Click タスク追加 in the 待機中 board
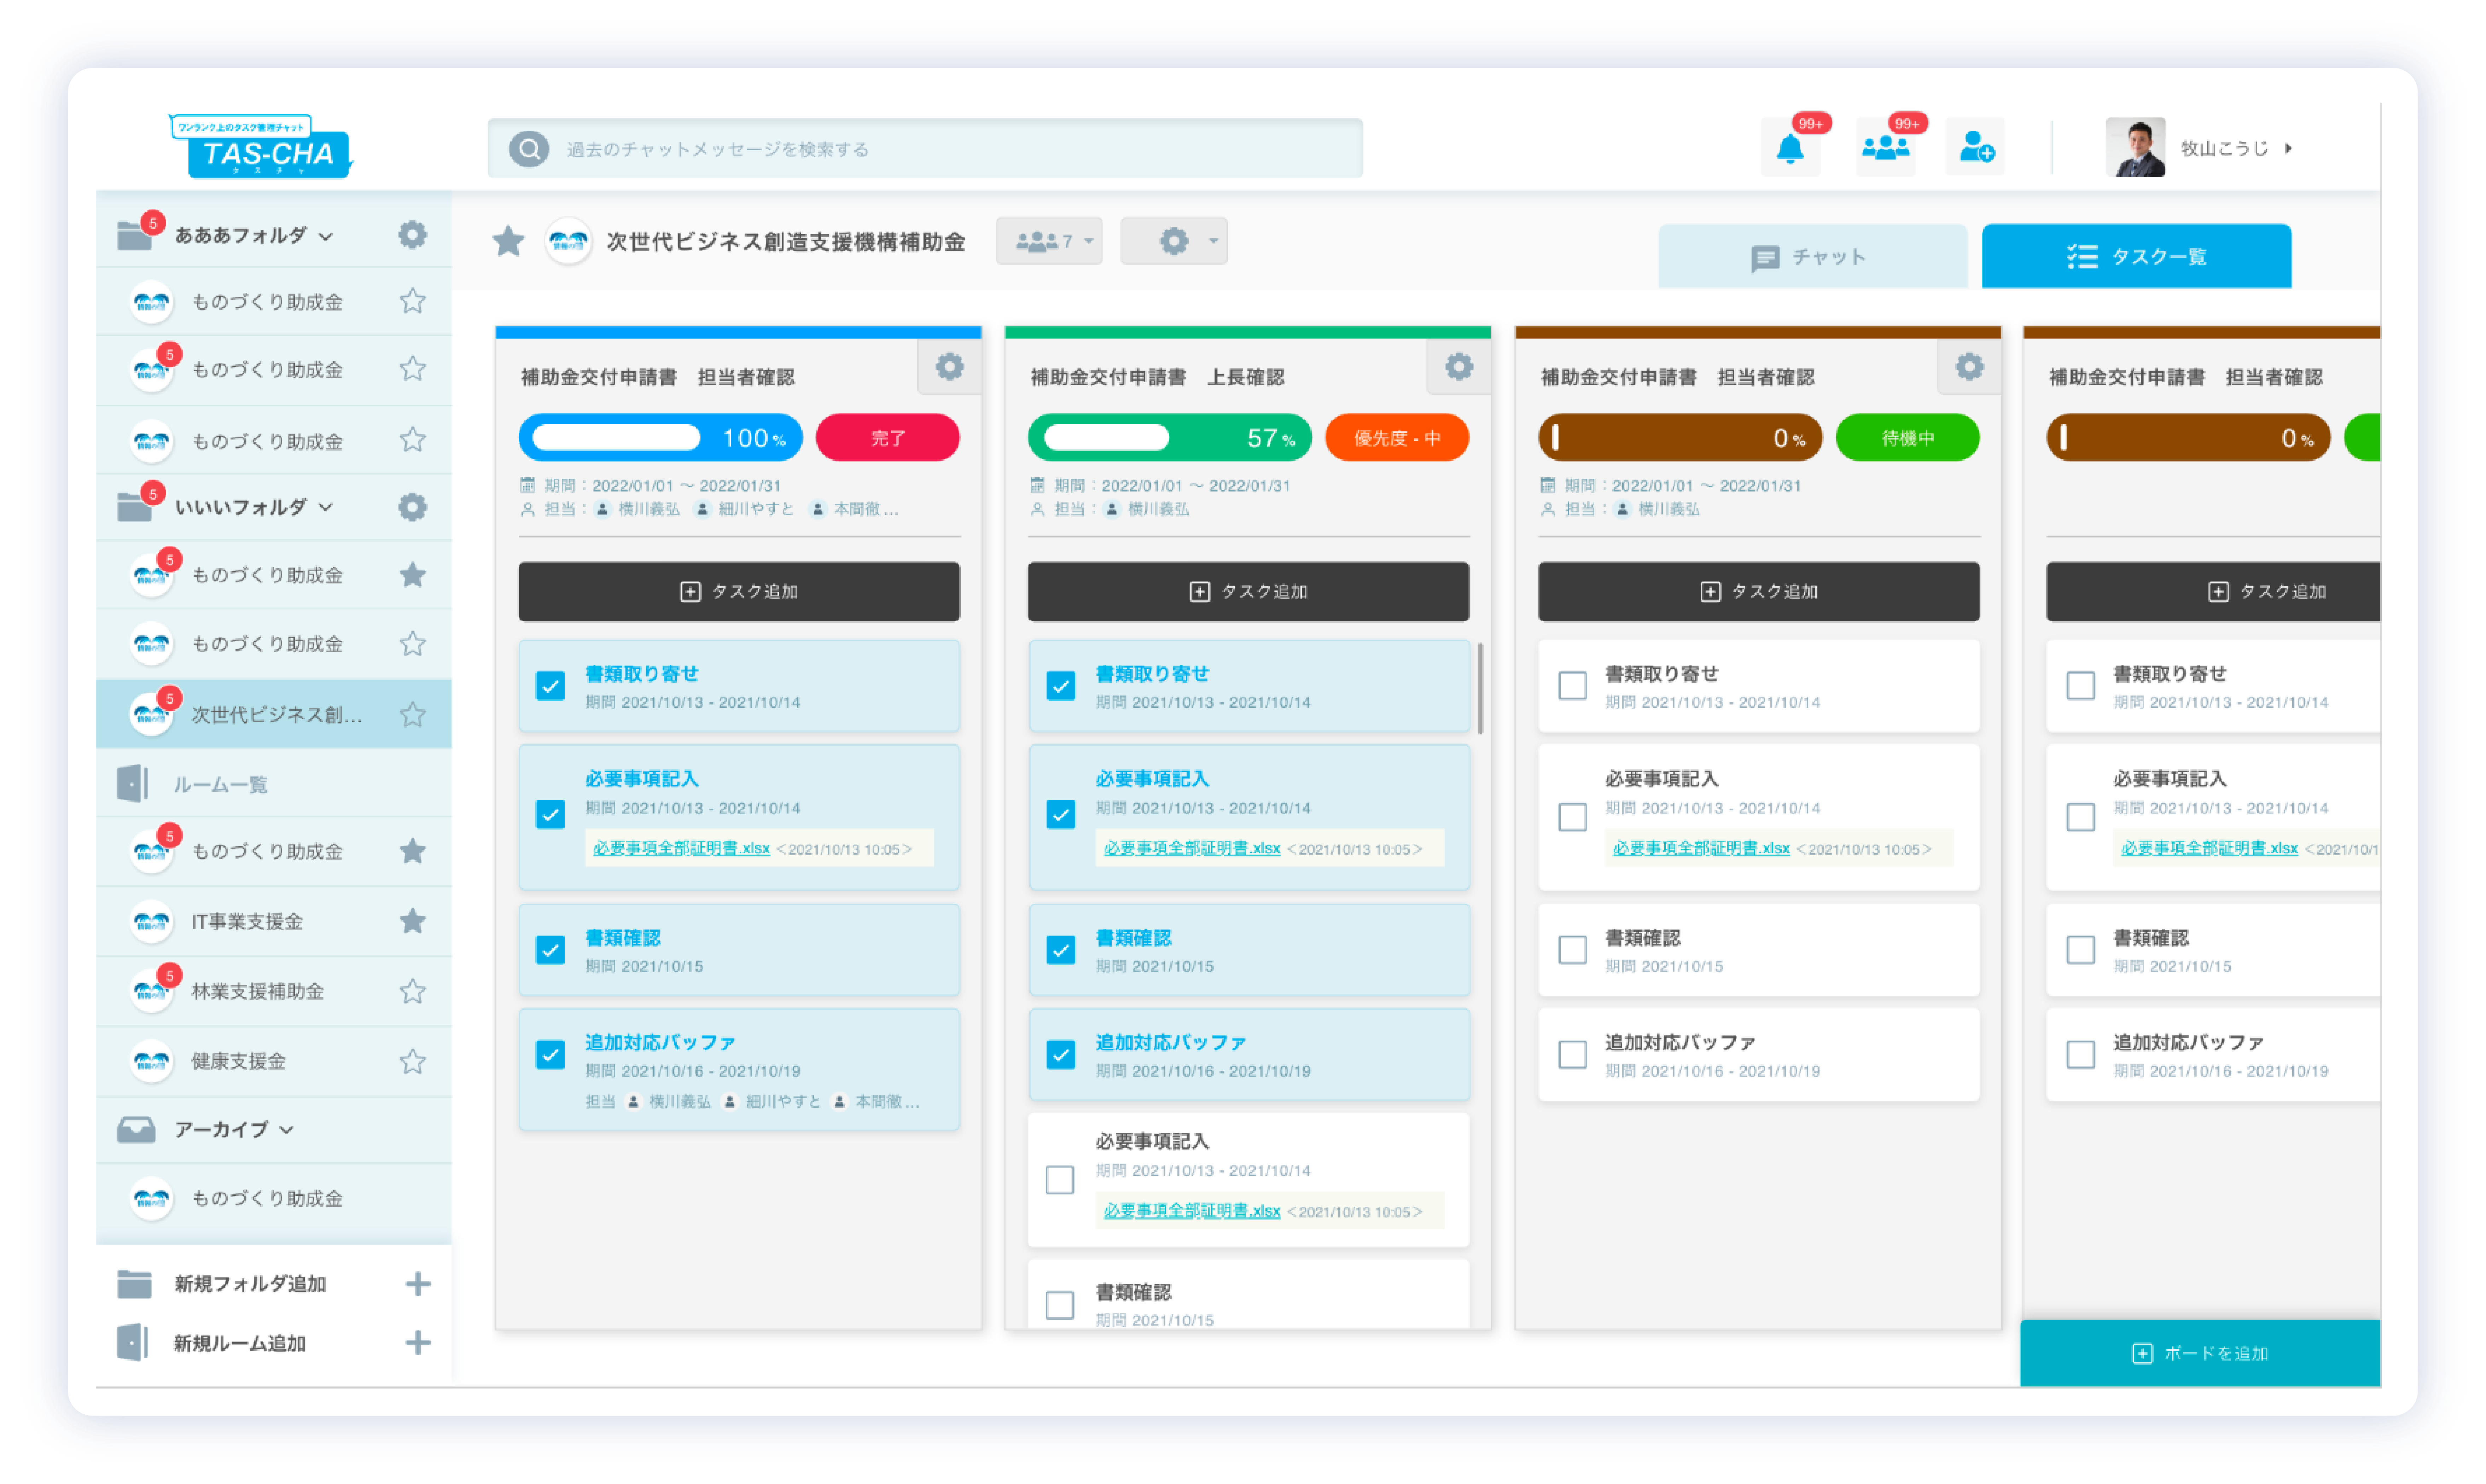This screenshot has width=2486, height=1484. [1759, 592]
